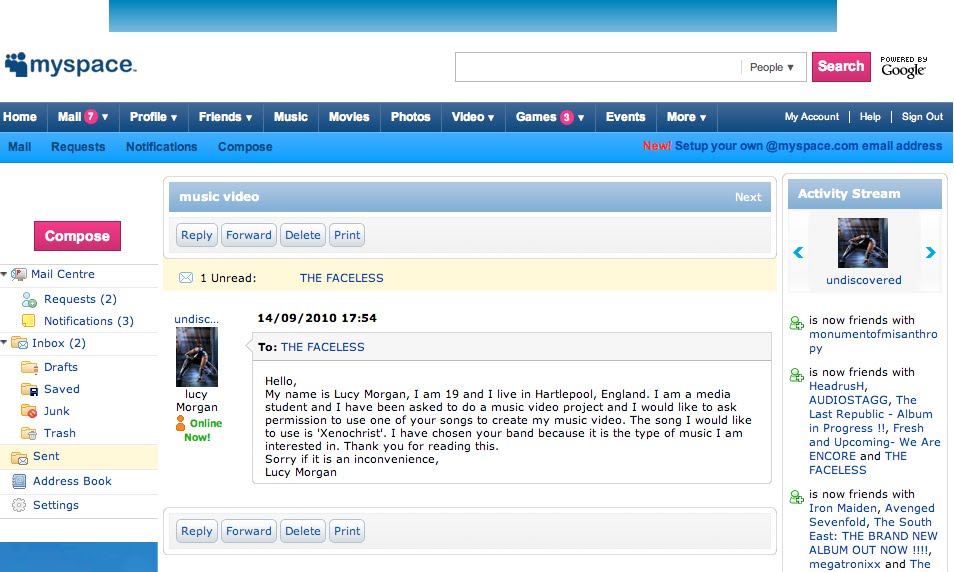Click the Games badge showing 3
The image size is (954, 572).
(x=566, y=117)
